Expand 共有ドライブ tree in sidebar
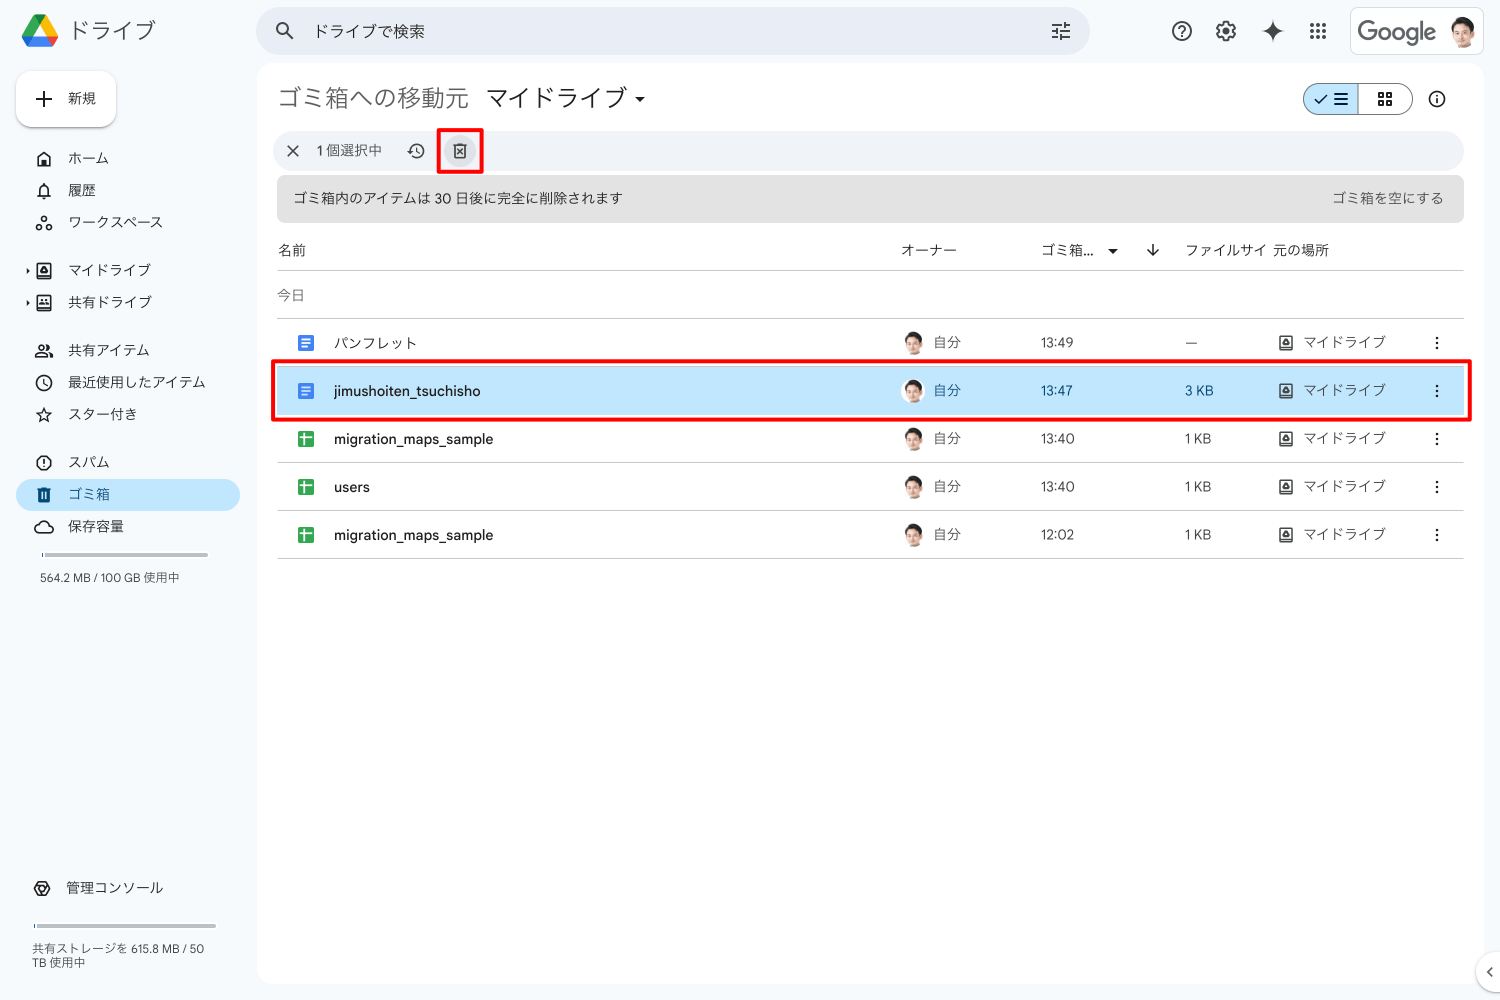Screen dimensions: 1500x1000 28,303
